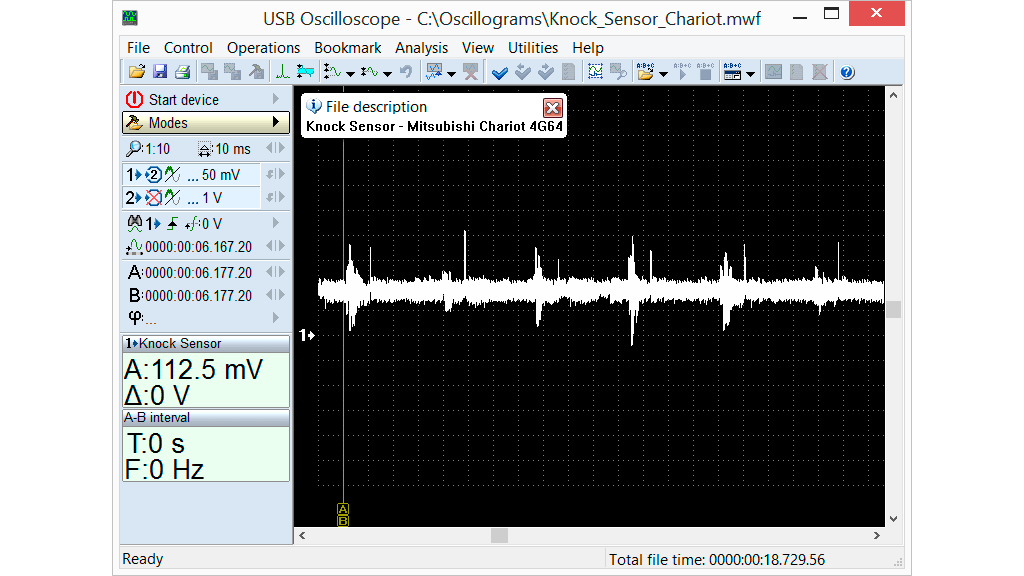Click the vertical-scale sine wave toolbar icon
The height and width of the screenshot is (576, 1024).
pos(332,72)
